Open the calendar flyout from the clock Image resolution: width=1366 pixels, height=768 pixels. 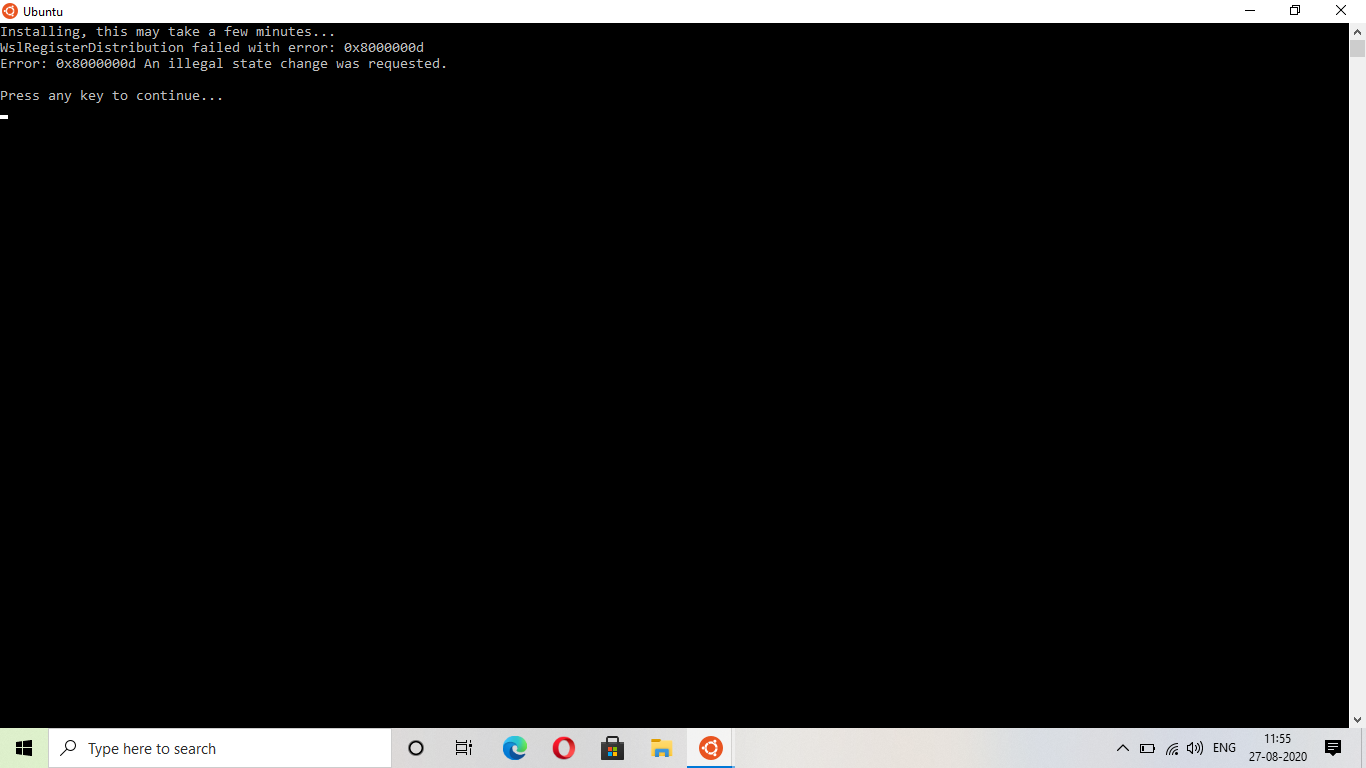(1277, 747)
